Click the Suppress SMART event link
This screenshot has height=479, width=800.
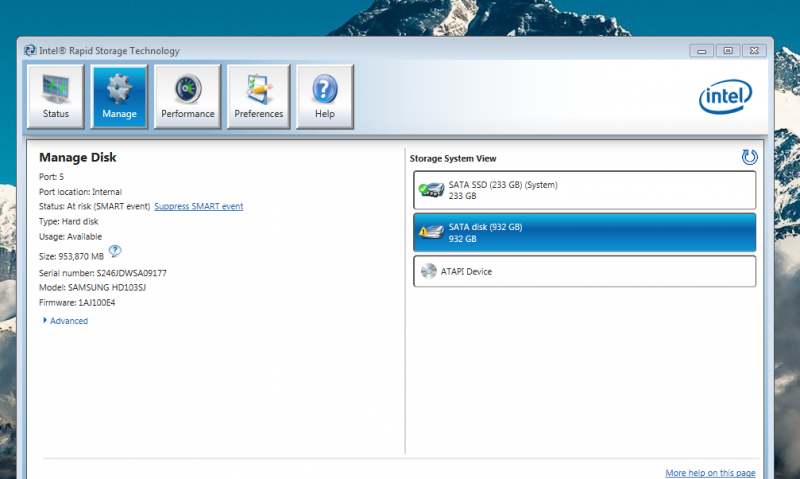pos(198,206)
